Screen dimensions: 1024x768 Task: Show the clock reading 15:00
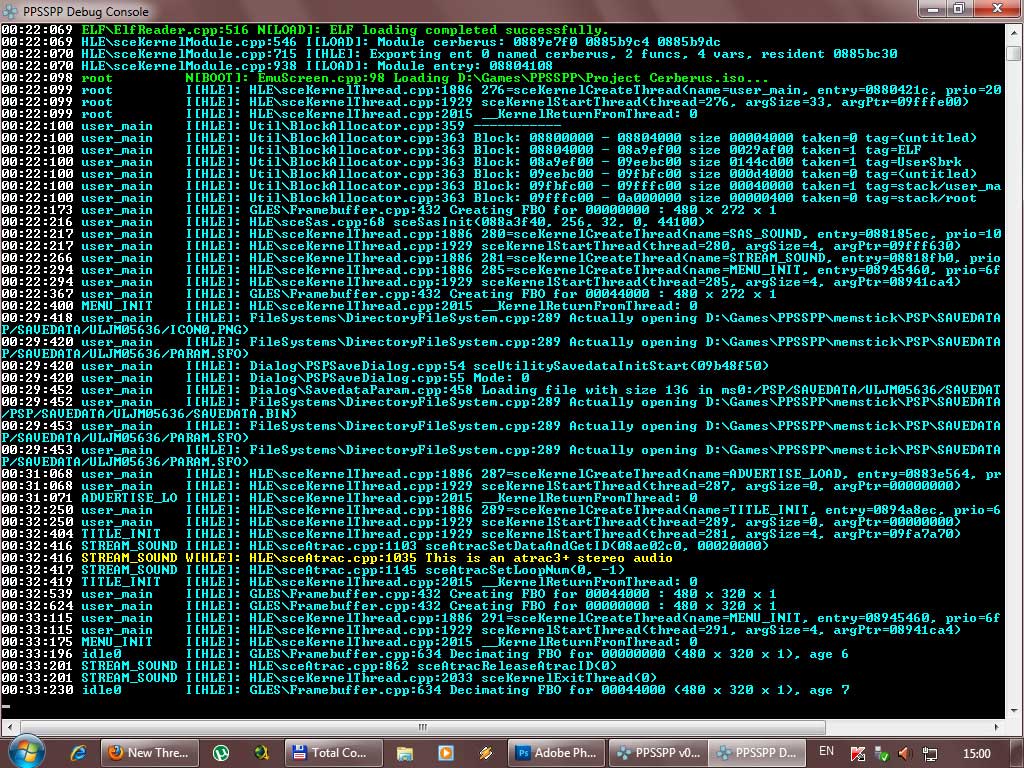pyautogui.click(x=976, y=754)
